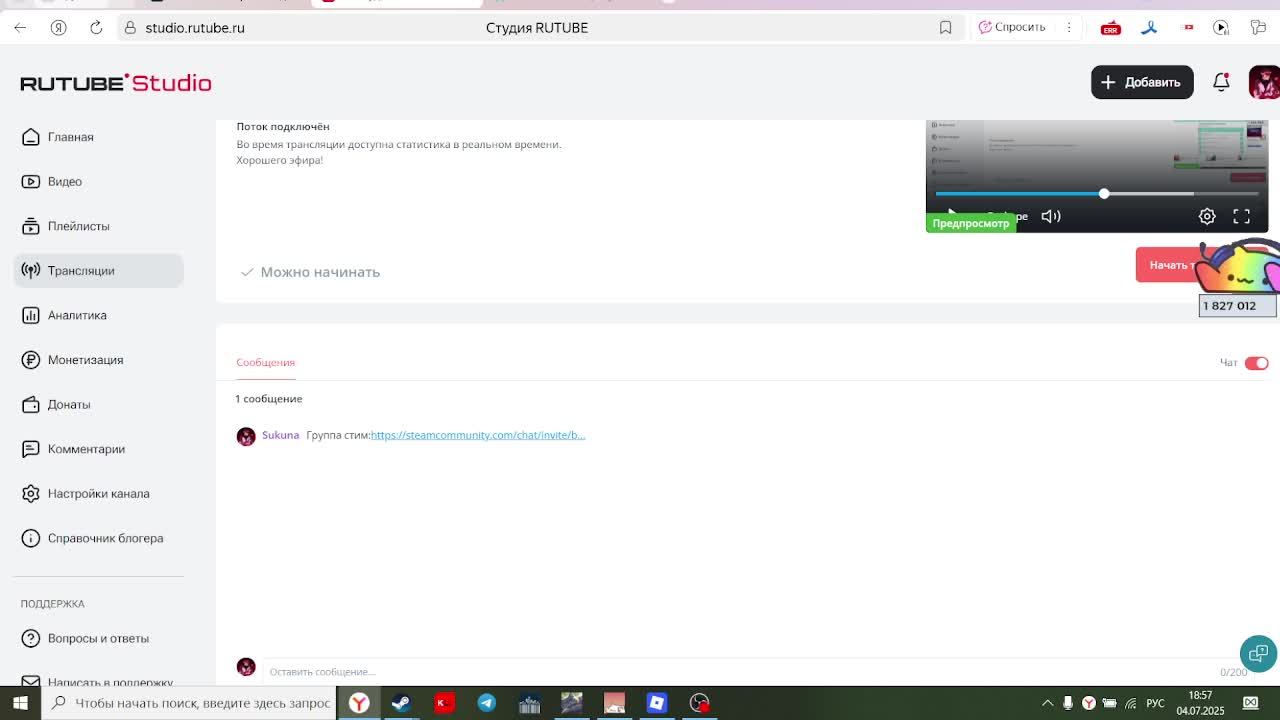This screenshot has height=720, width=1280.
Task: Click the microphone tray icon
Action: [x=1068, y=703]
